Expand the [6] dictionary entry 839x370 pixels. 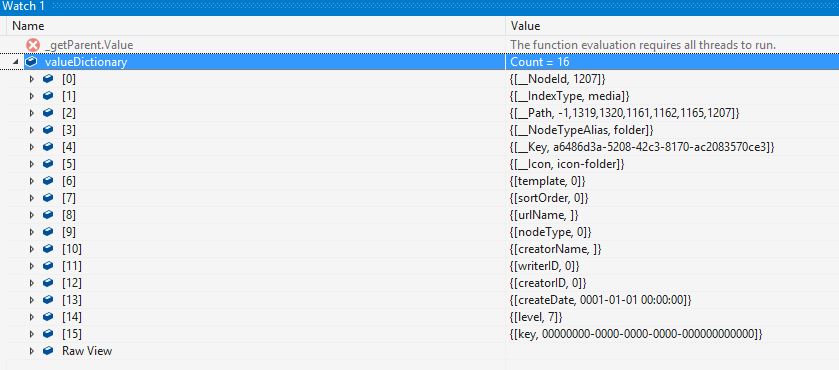click(32, 181)
